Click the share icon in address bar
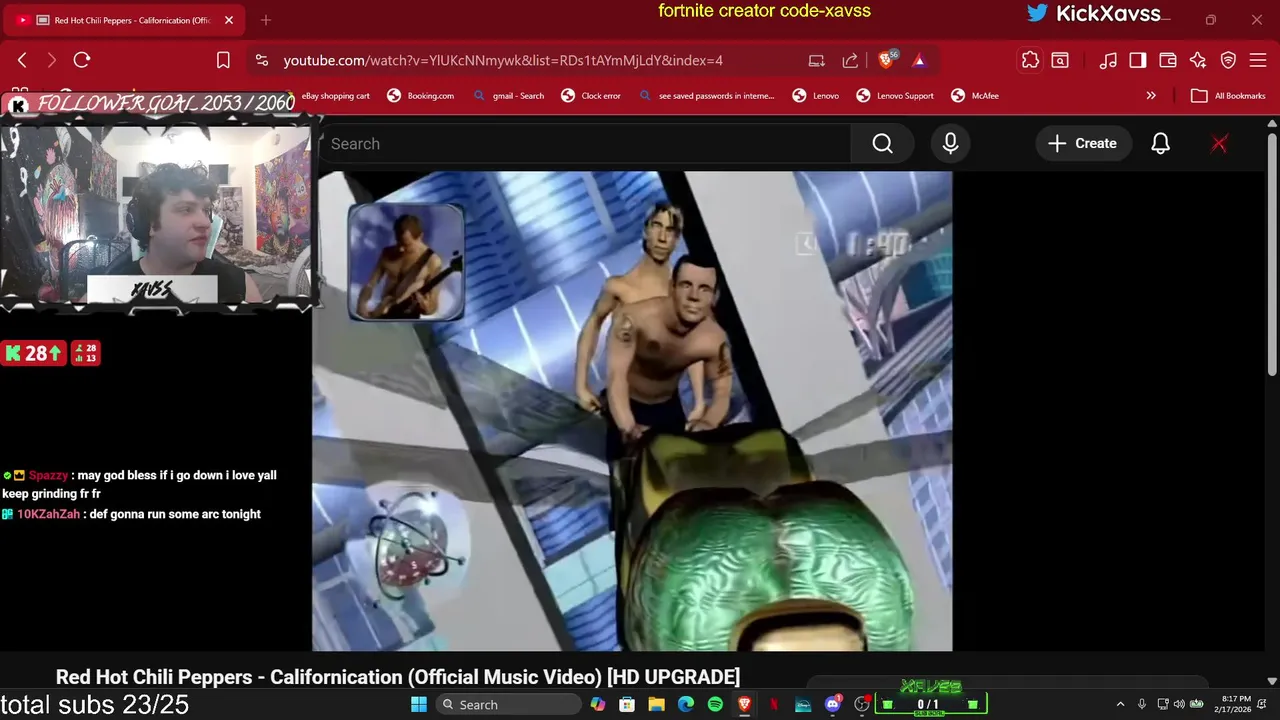This screenshot has height=720, width=1280. point(850,60)
